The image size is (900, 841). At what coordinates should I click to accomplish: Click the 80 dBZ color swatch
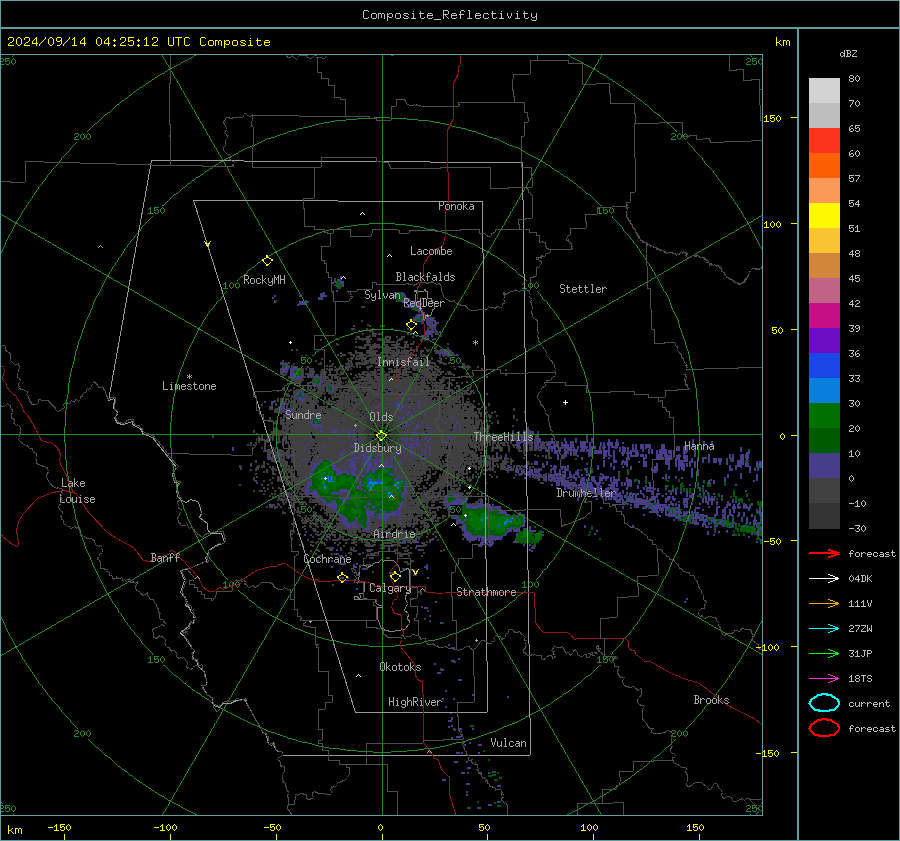point(824,91)
